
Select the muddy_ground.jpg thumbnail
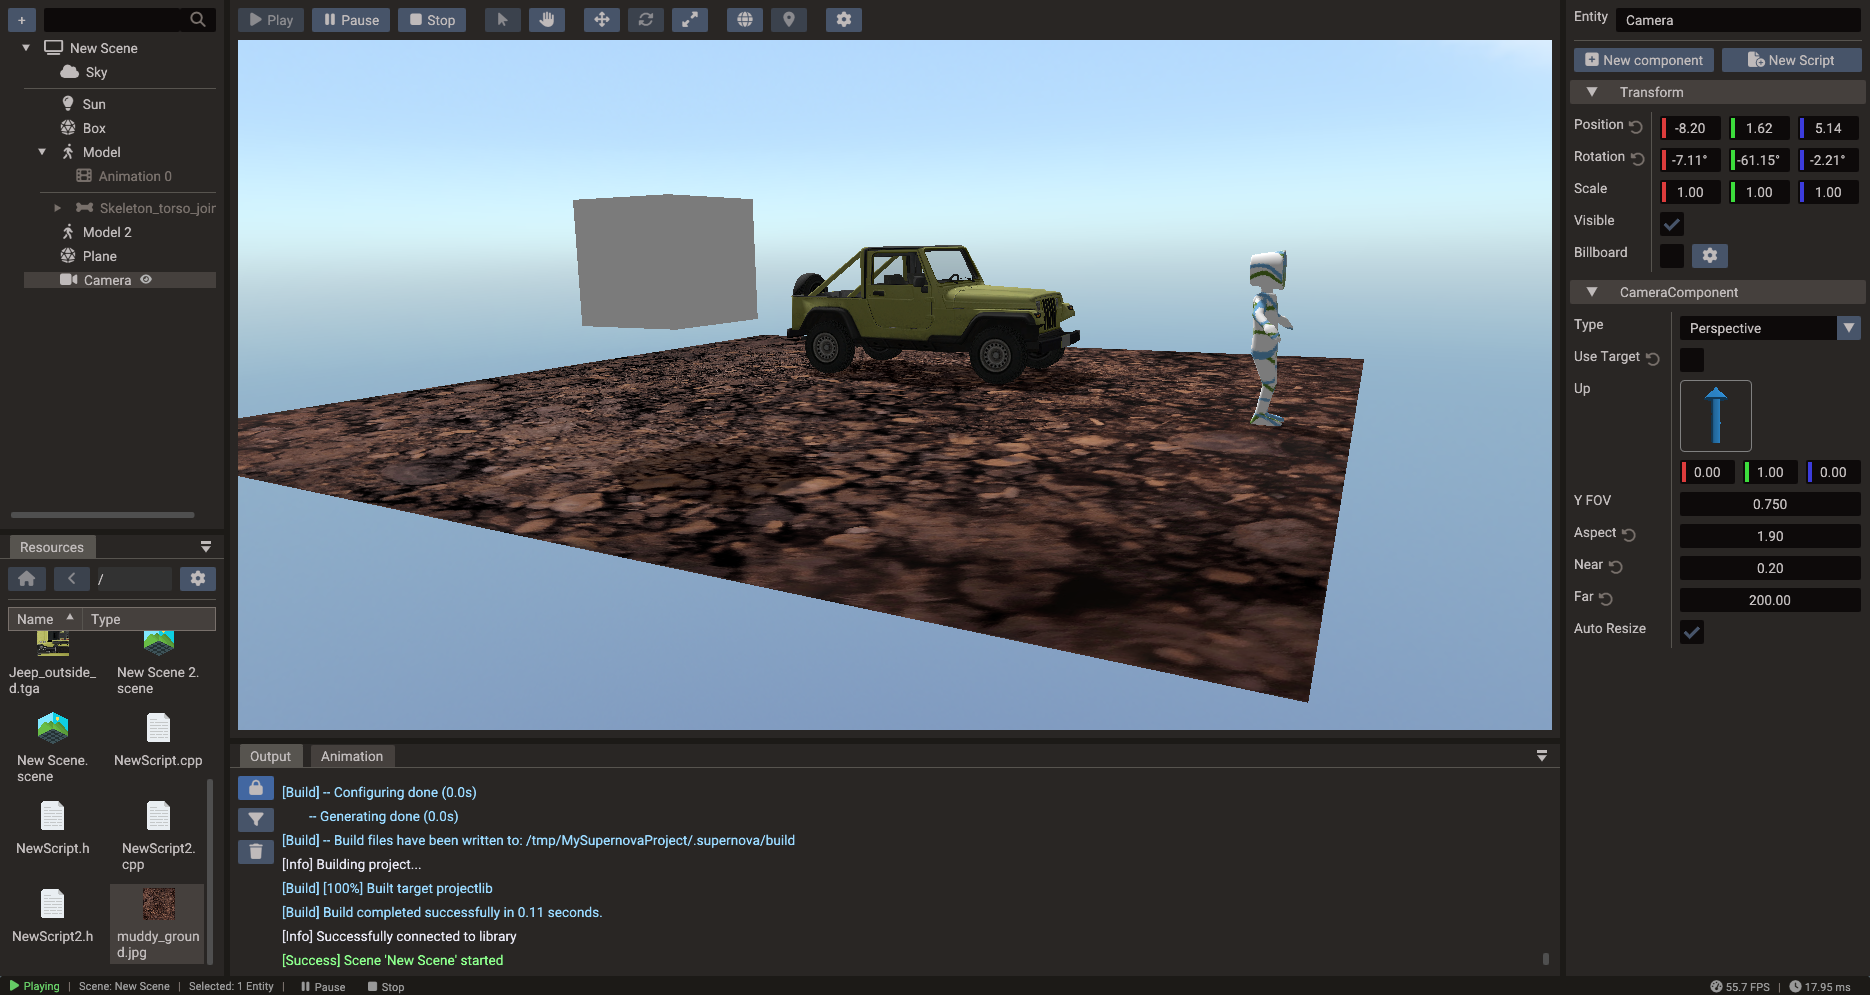pyautogui.click(x=158, y=904)
